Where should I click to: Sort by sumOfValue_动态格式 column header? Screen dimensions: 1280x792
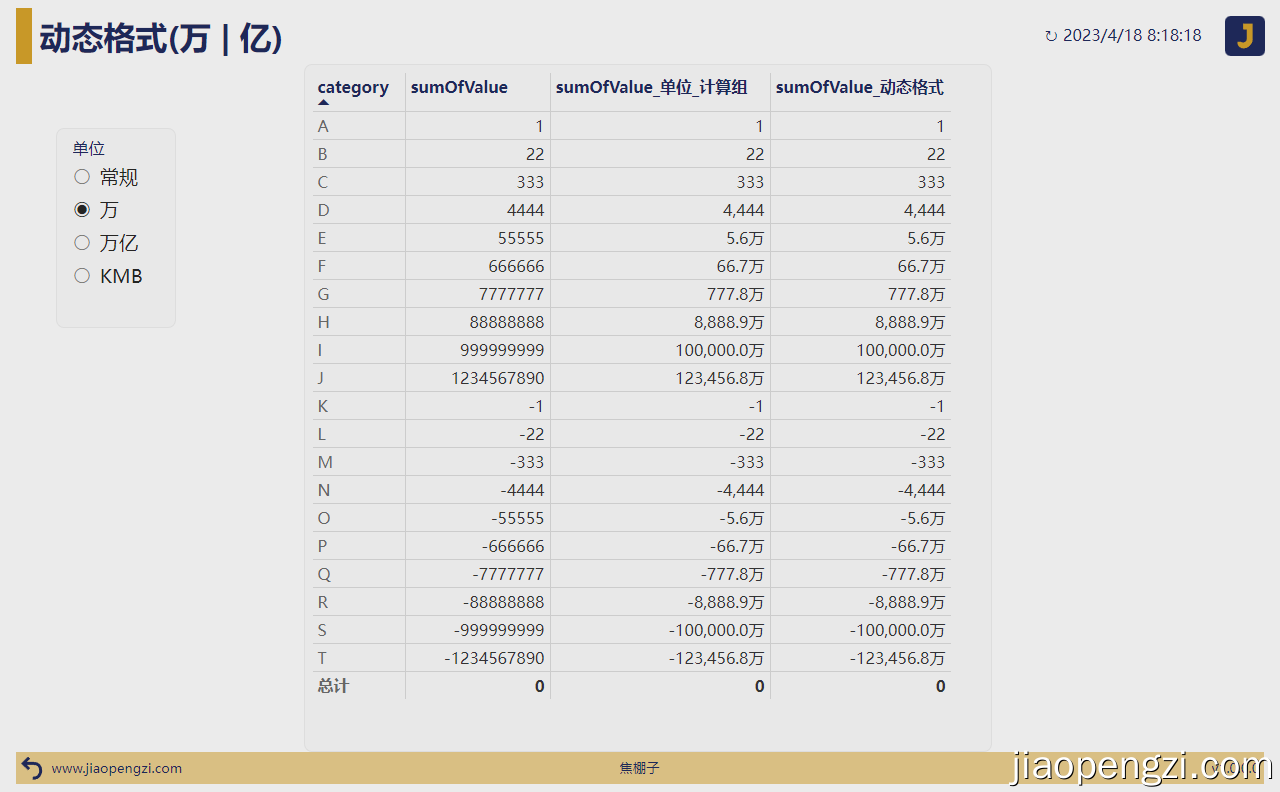click(x=859, y=88)
